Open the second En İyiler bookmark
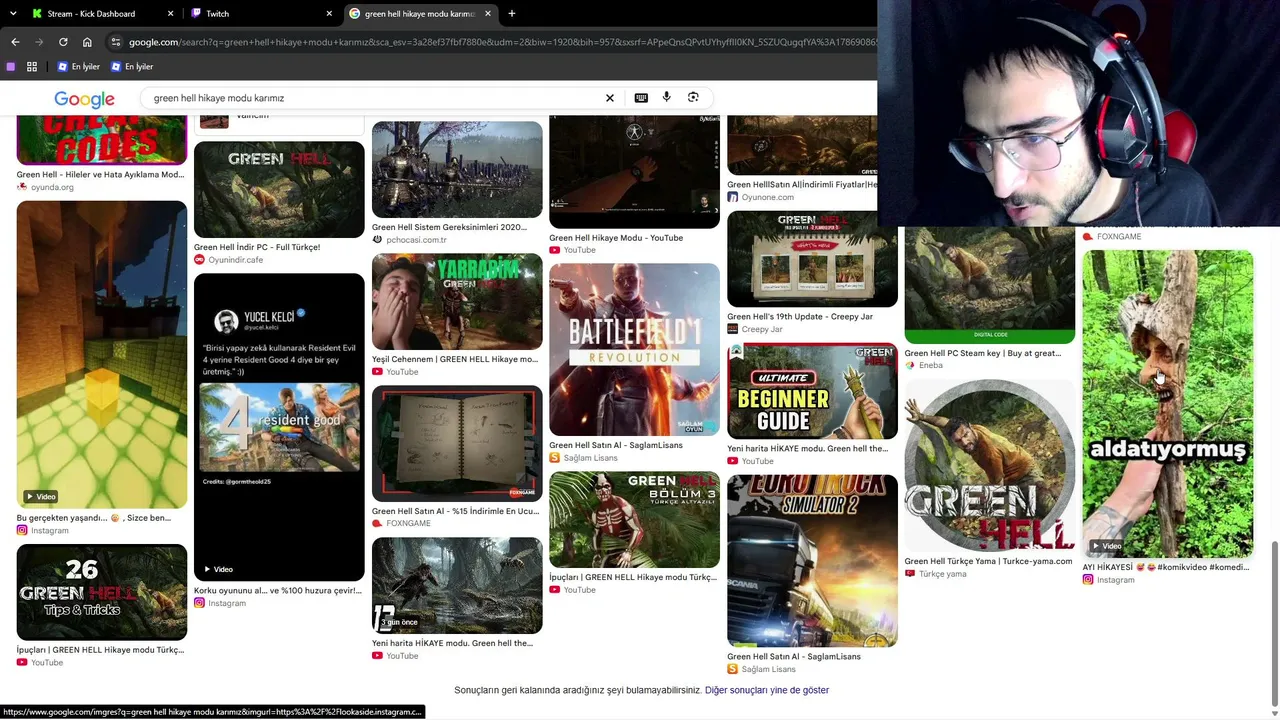Image resolution: width=1280 pixels, height=720 pixels. [132, 67]
